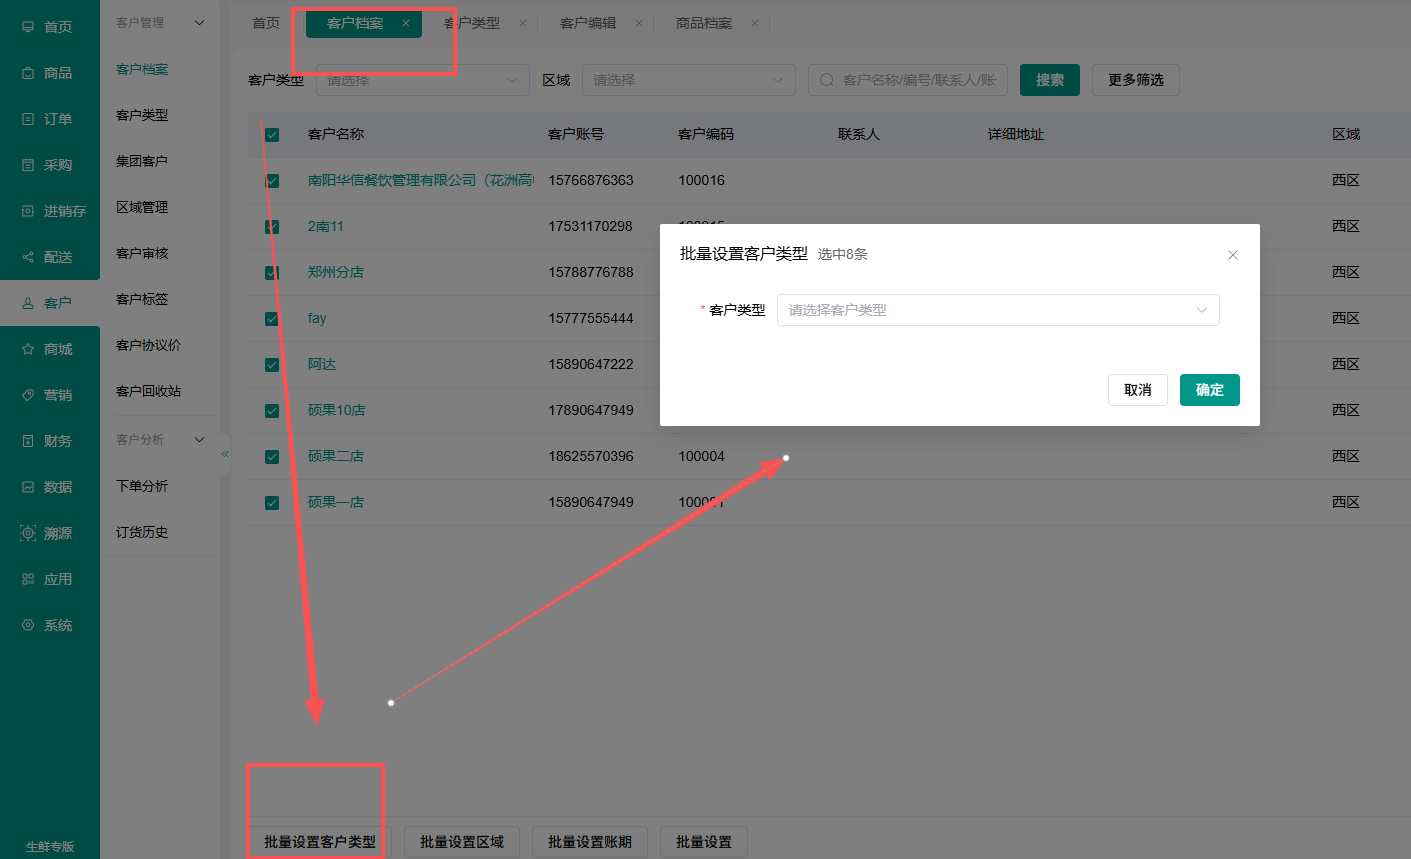Screen dimensions: 1411x859
Task: Click the search magnifier icon in search box
Action: tap(827, 80)
